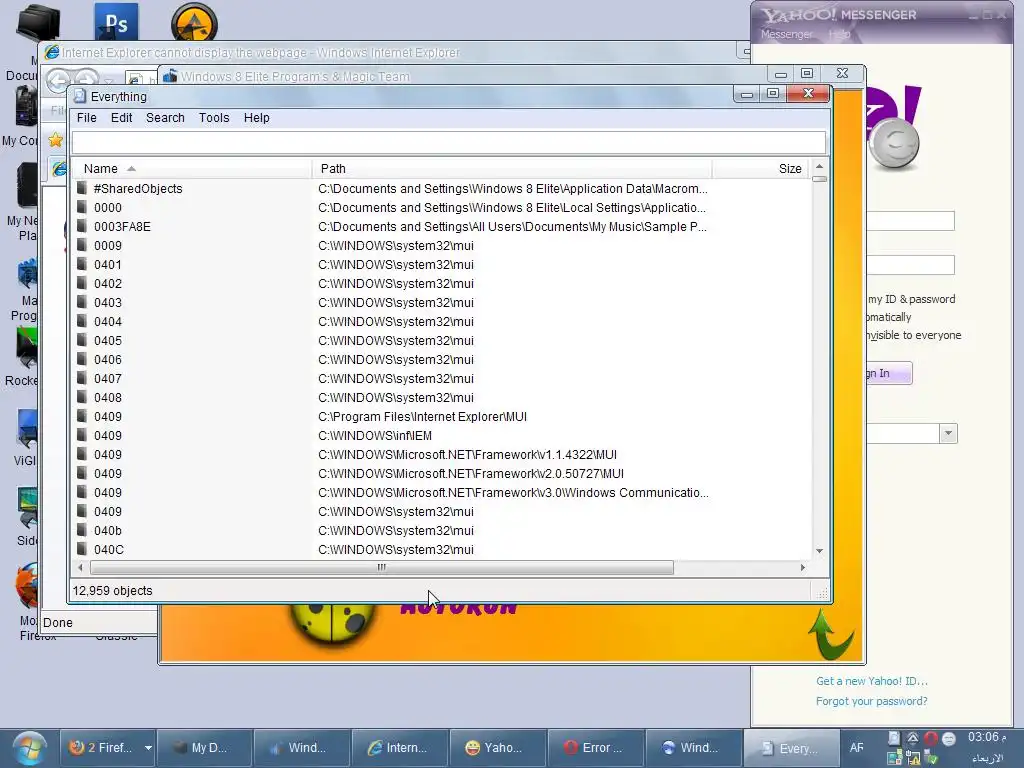Click the grey smiley Yahoo tray icon
Screen dimensions: 1024x768
[x=949, y=739]
